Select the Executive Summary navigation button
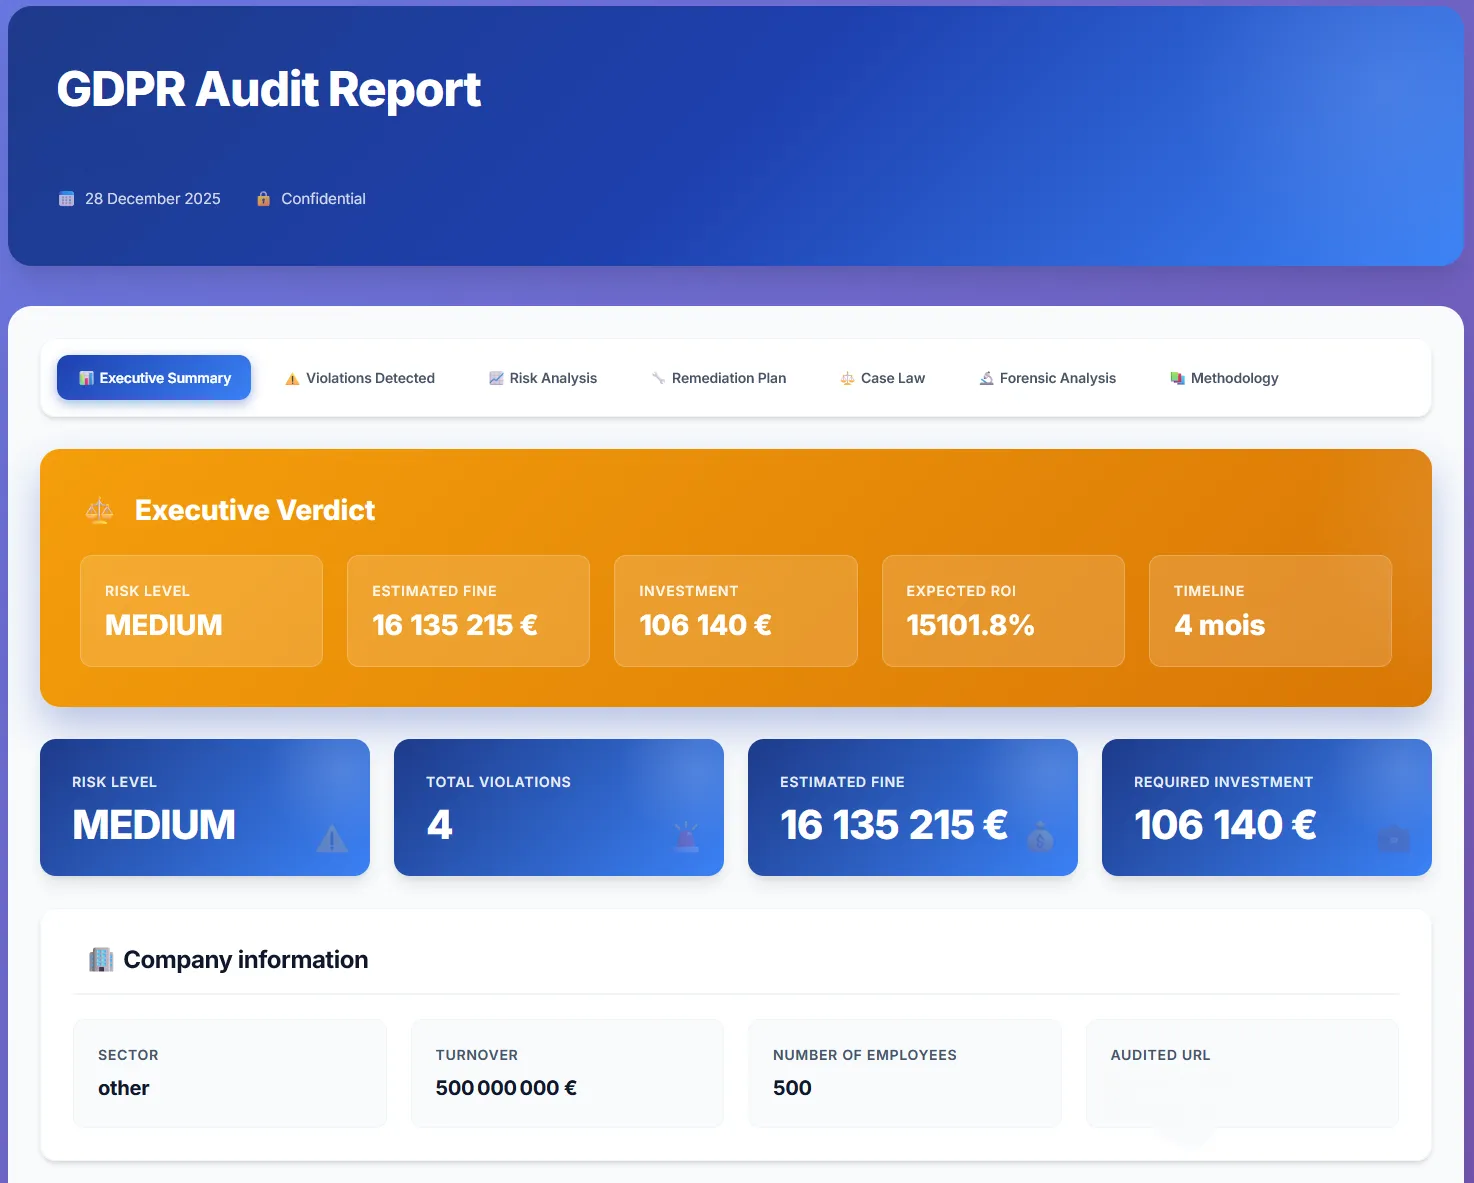The width and height of the screenshot is (1474, 1183). [x=153, y=378]
